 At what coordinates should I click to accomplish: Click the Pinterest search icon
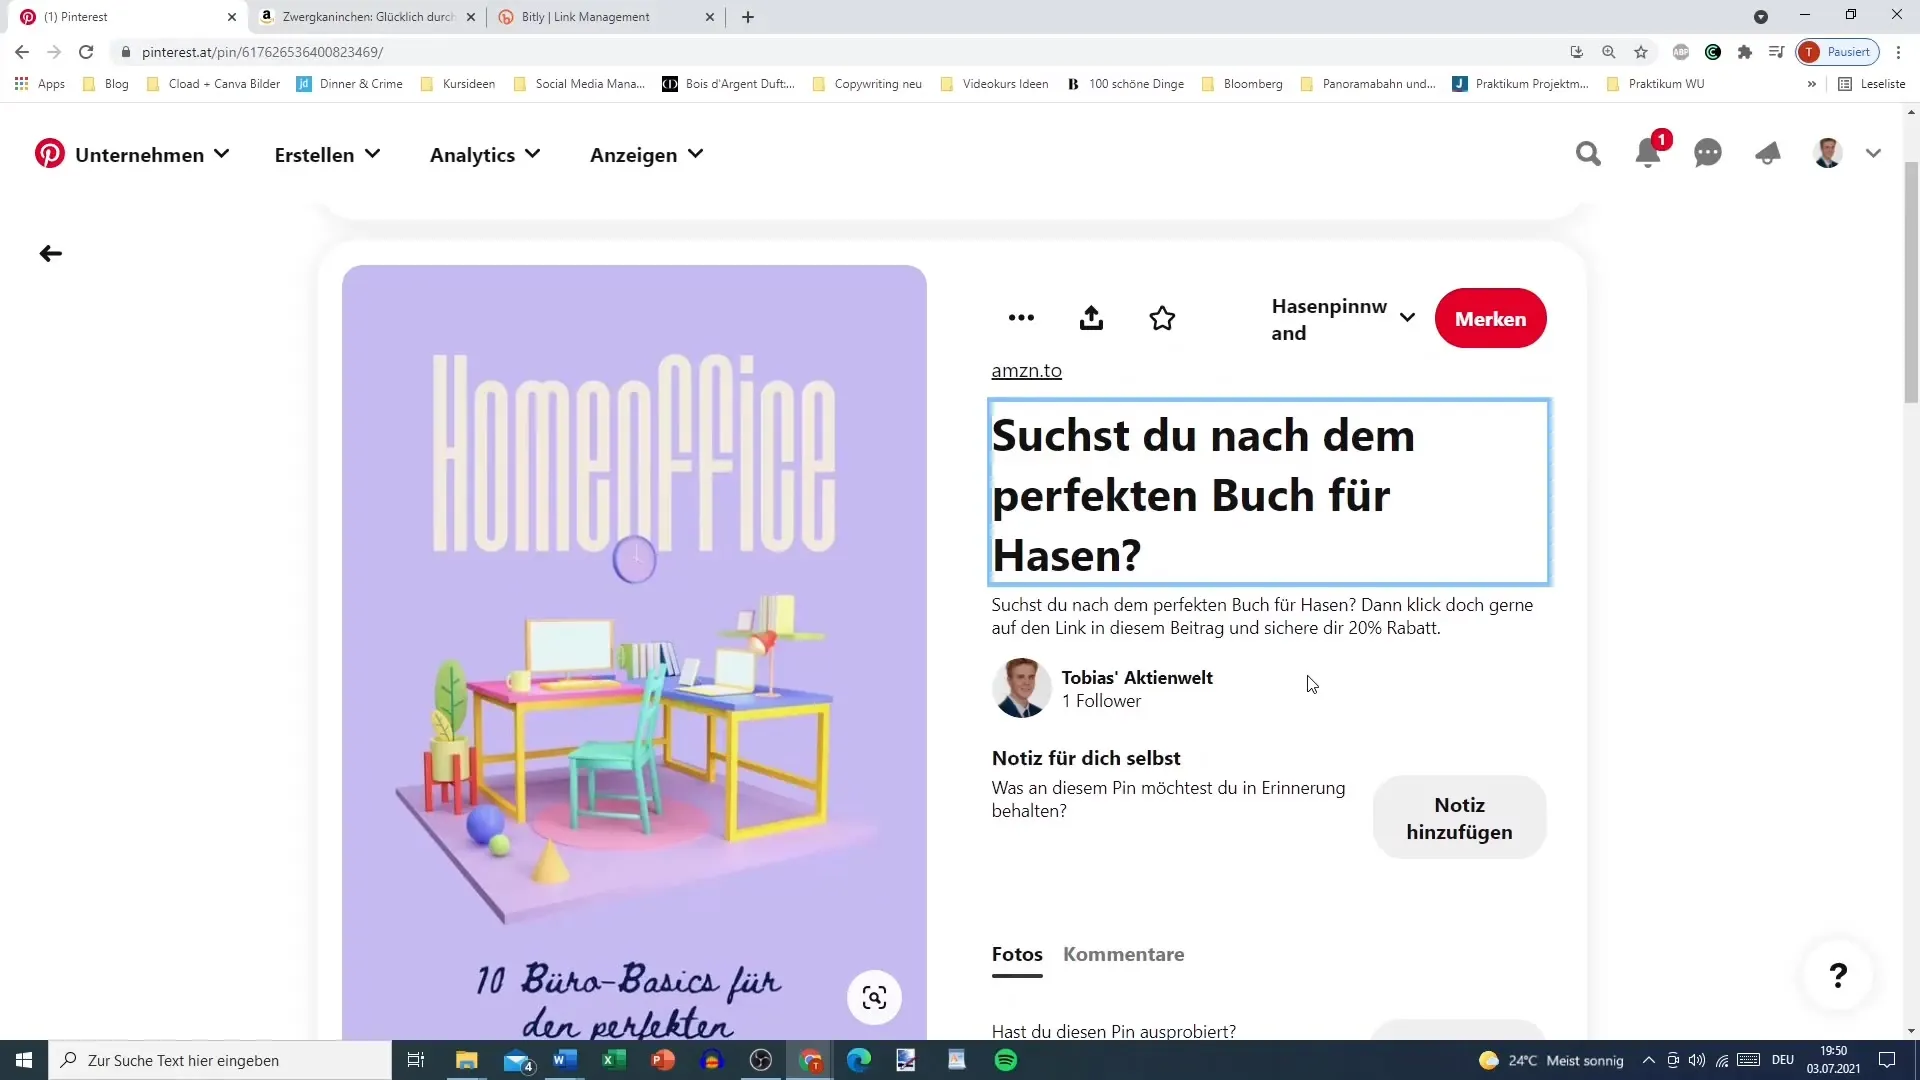click(x=1588, y=154)
